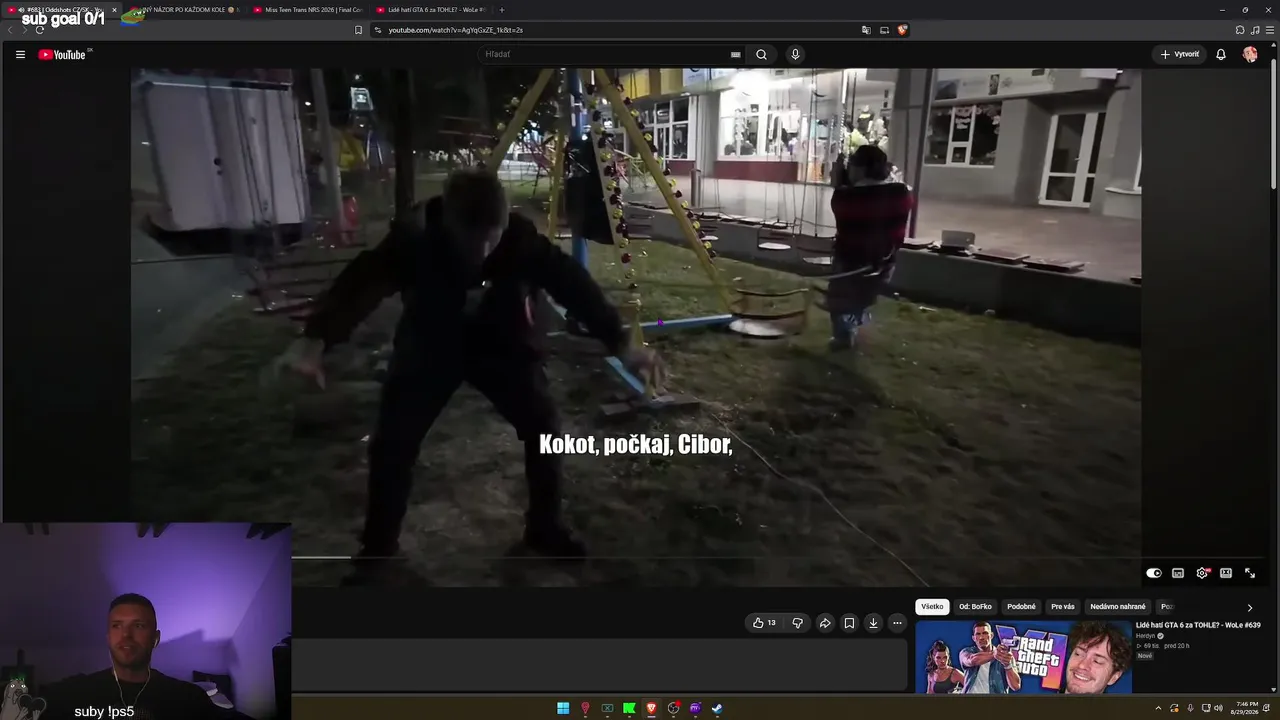Switch to the 'NÁZOR PO KAŽDOM KOLE' tab
Viewport: 1280px width, 720px height.
[185, 10]
